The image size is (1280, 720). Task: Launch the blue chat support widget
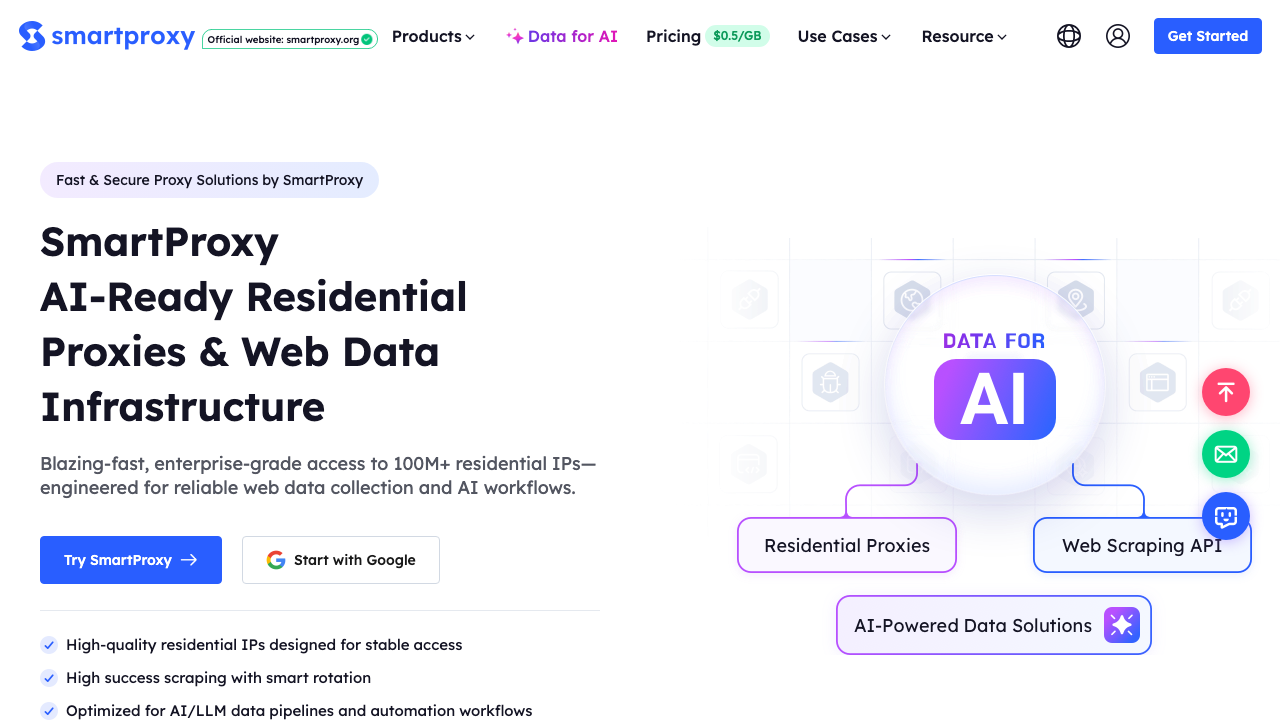(x=1226, y=516)
